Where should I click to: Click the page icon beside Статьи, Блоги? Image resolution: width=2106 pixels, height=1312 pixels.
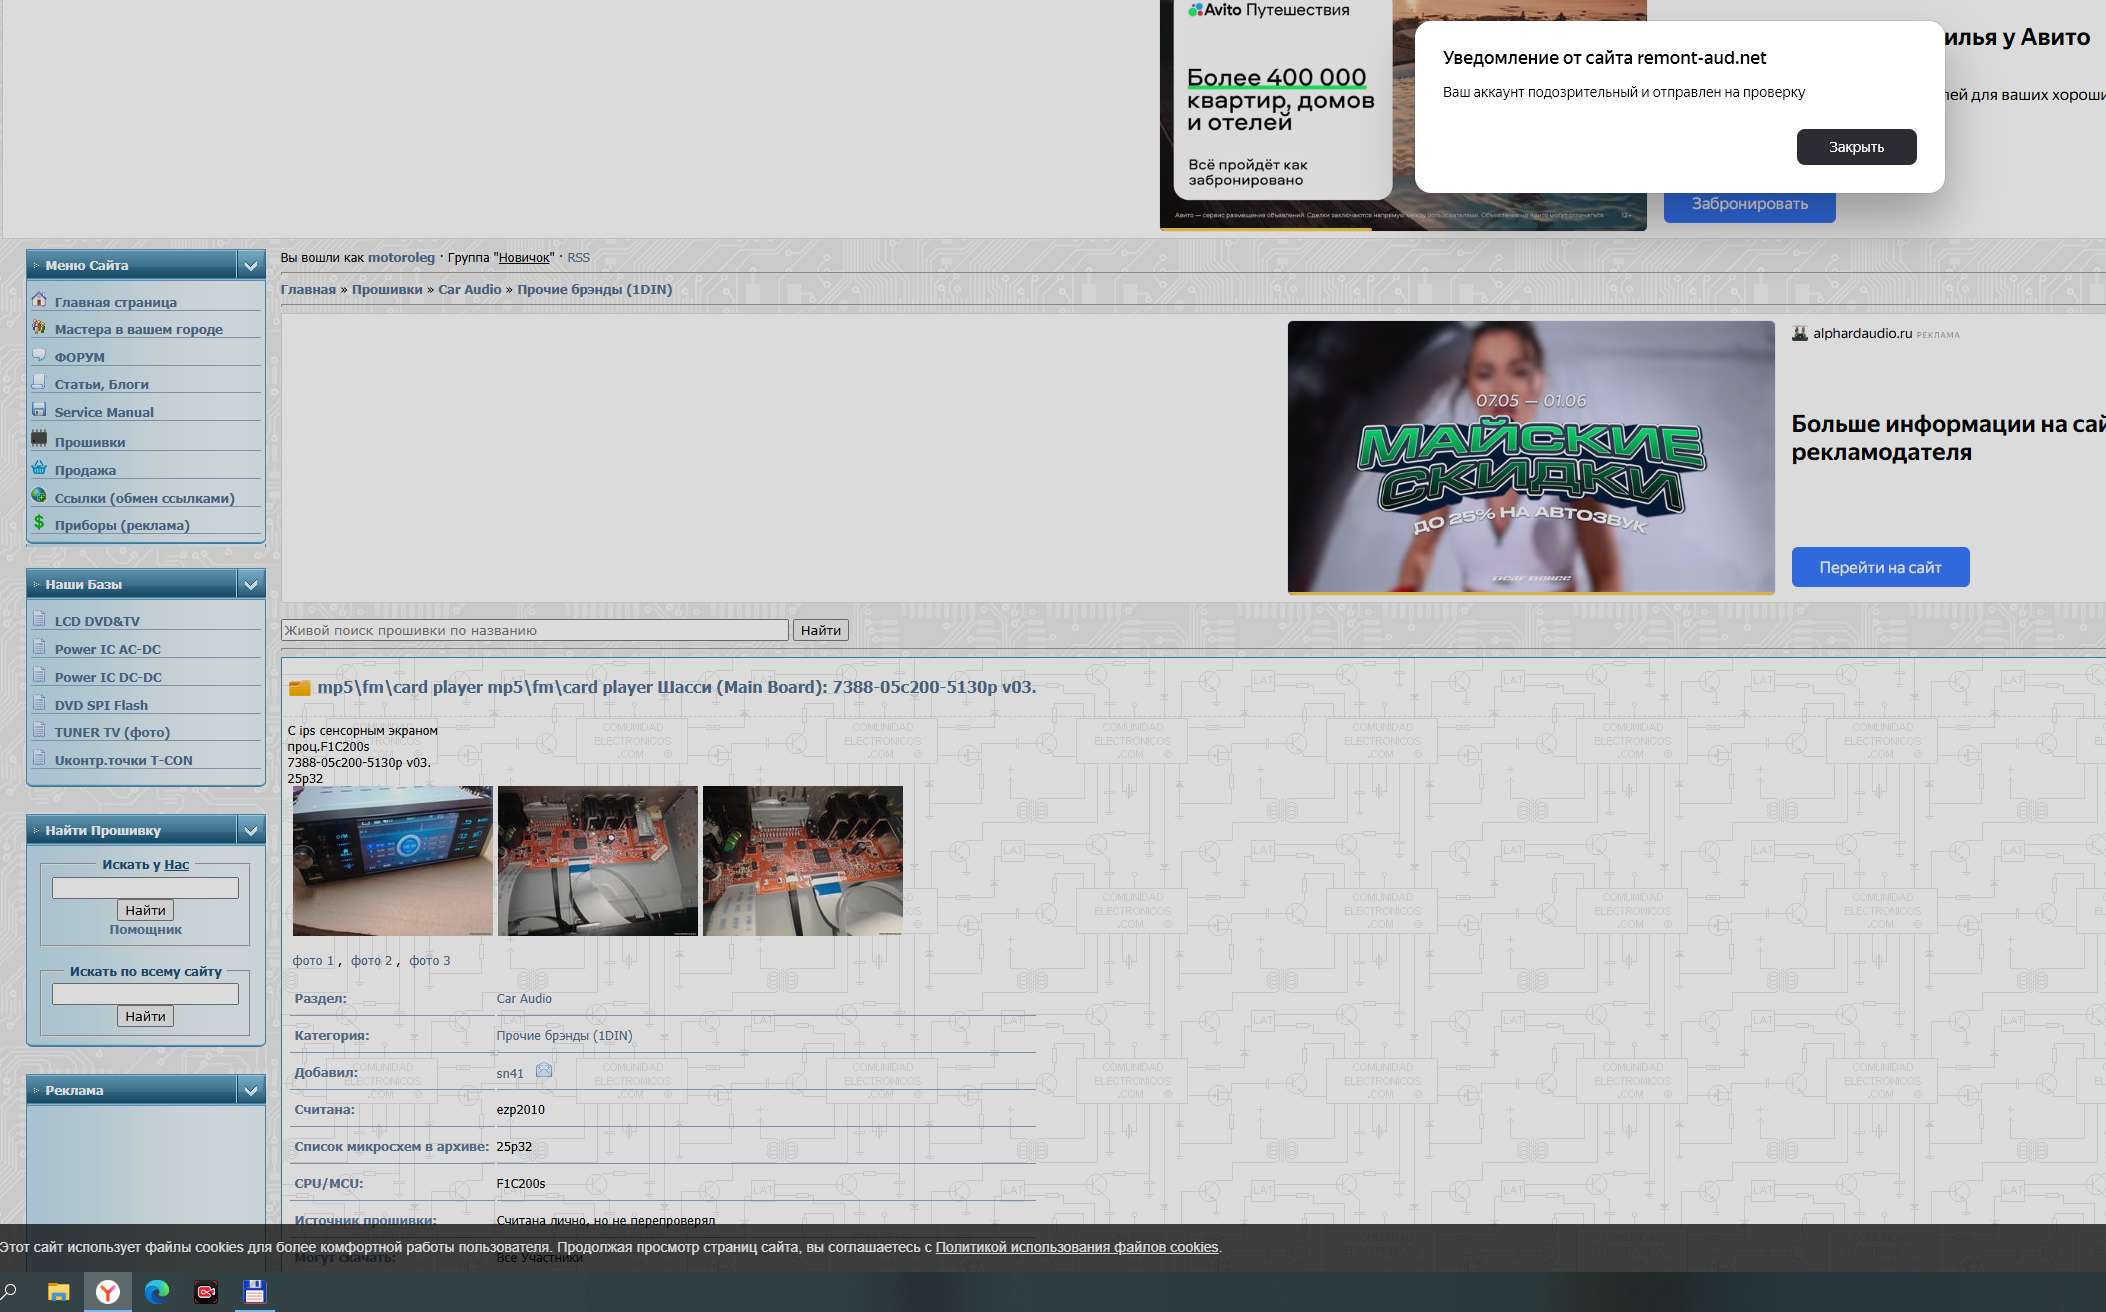[x=39, y=382]
